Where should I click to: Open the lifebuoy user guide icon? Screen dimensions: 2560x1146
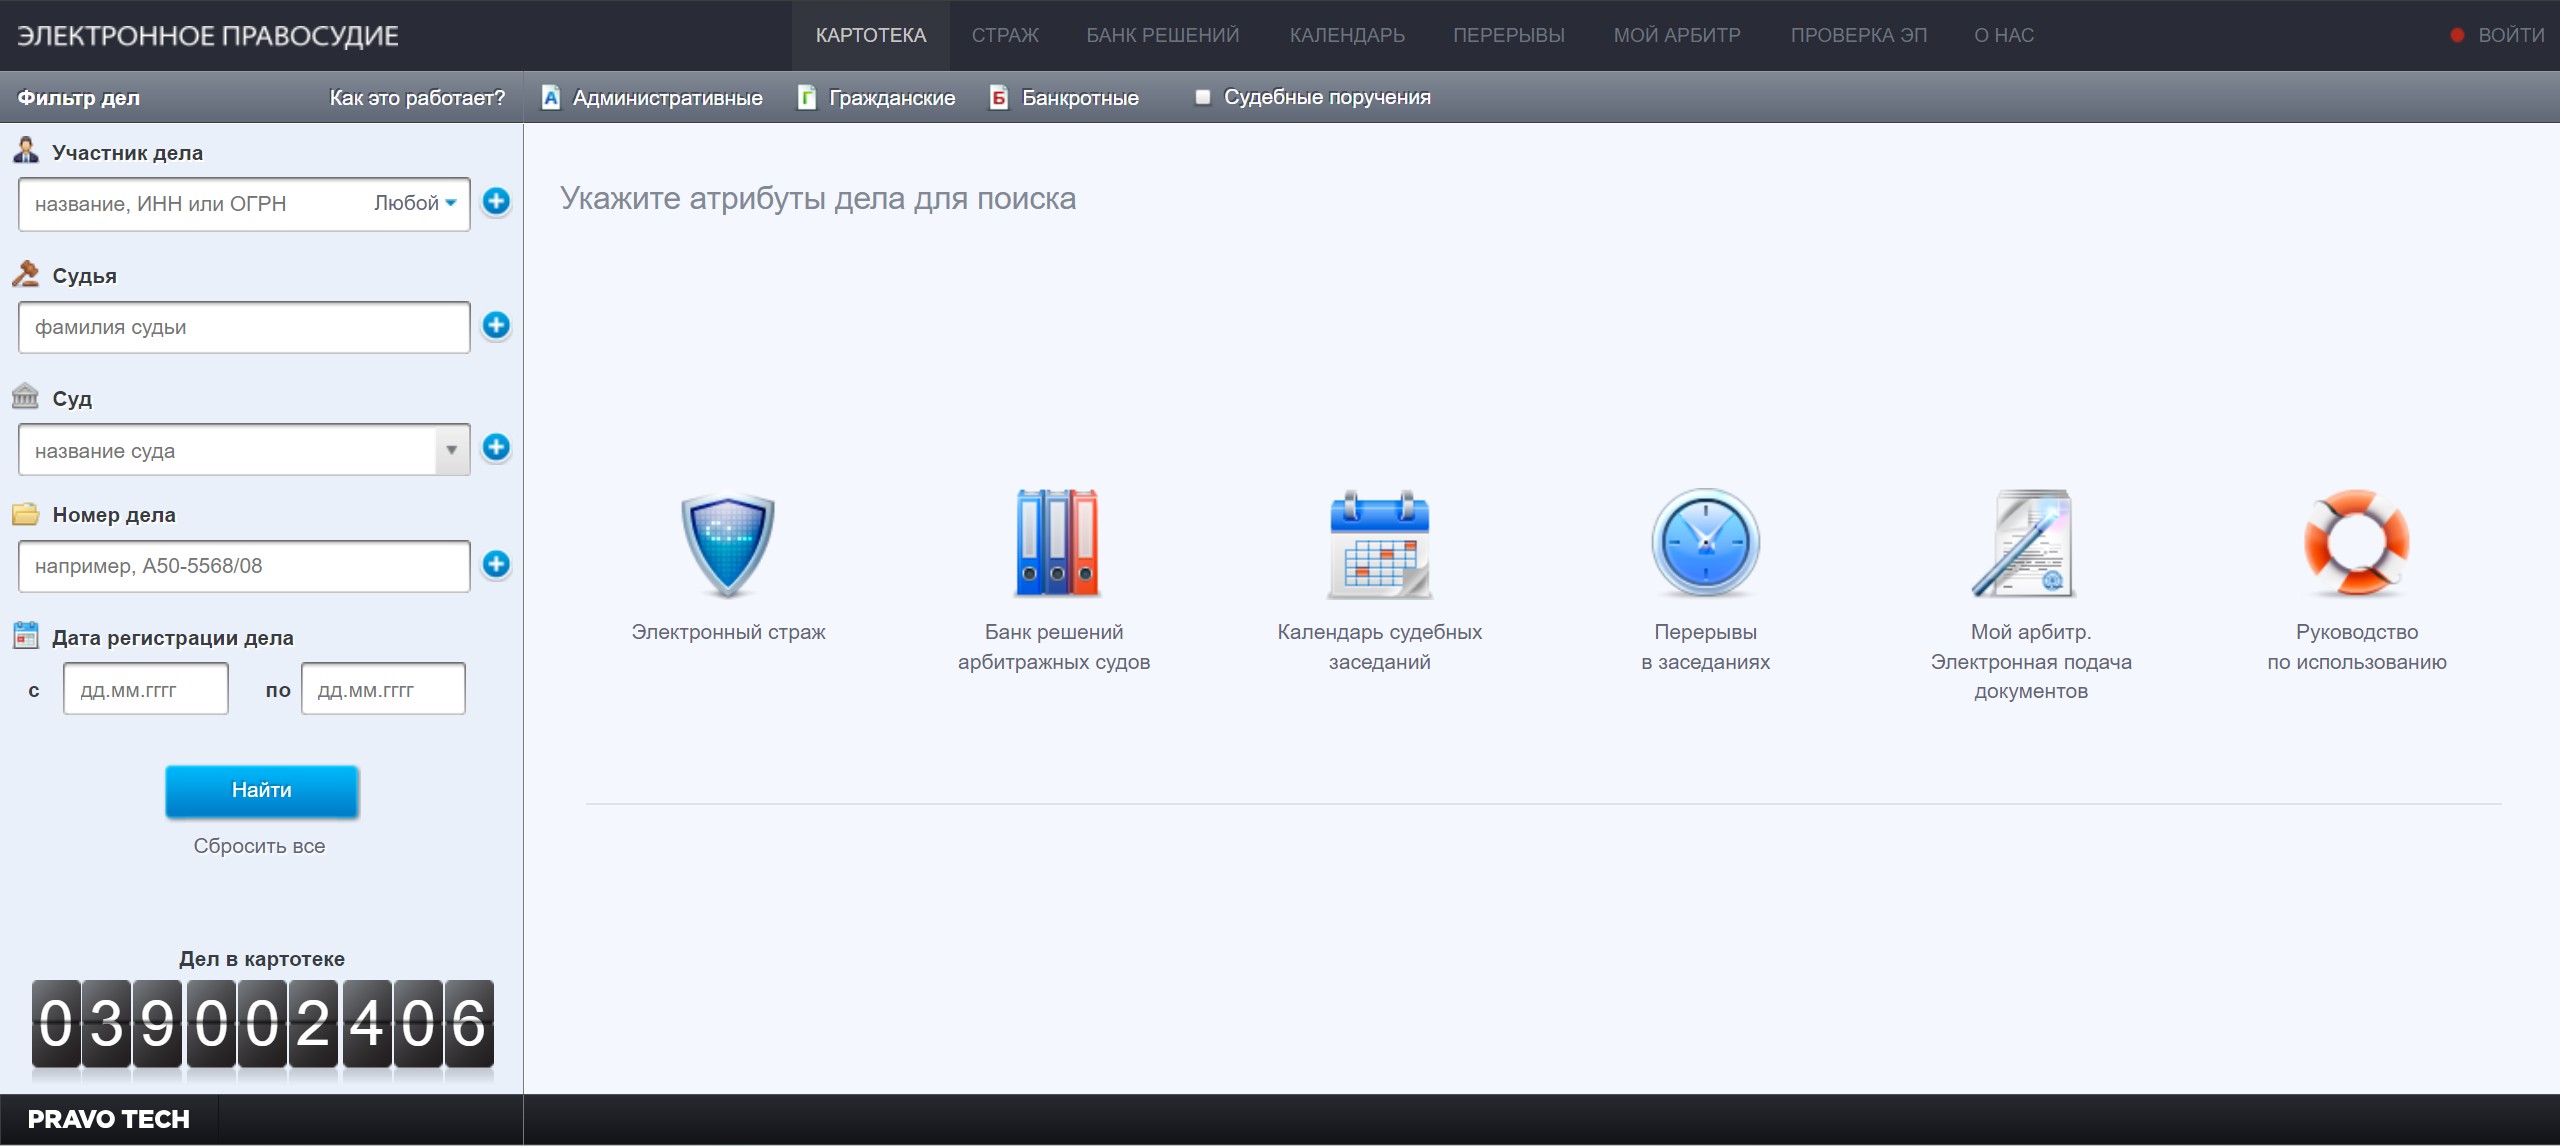(x=2356, y=544)
